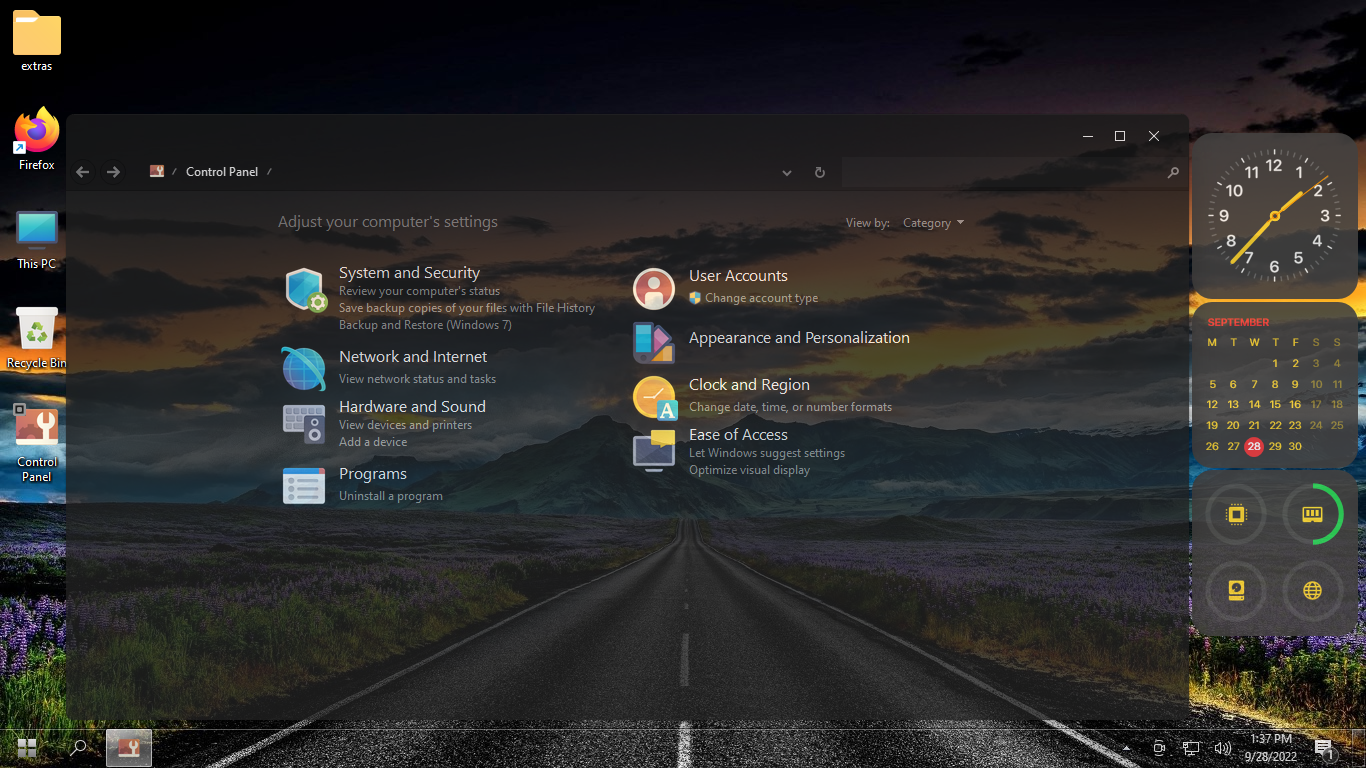Select the Programs category icon
This screenshot has height=768, width=1366.
pyautogui.click(x=304, y=485)
